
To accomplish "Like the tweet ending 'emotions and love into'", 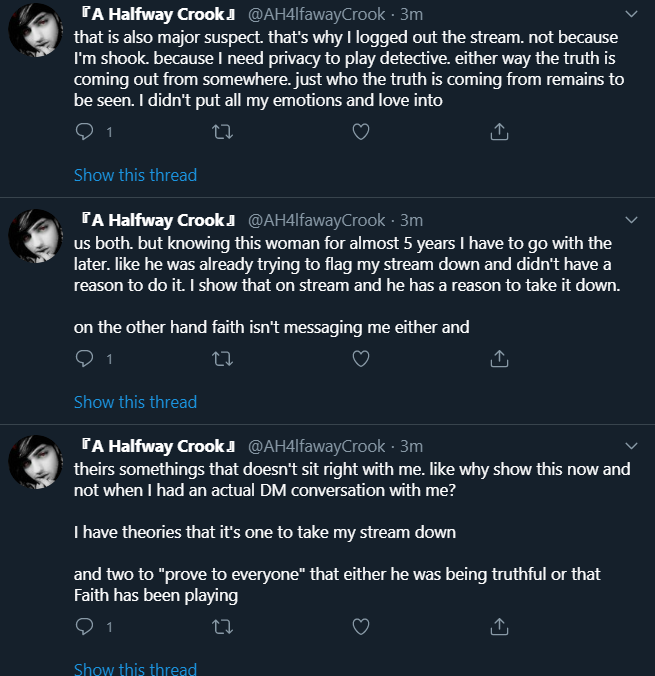I will (x=361, y=131).
